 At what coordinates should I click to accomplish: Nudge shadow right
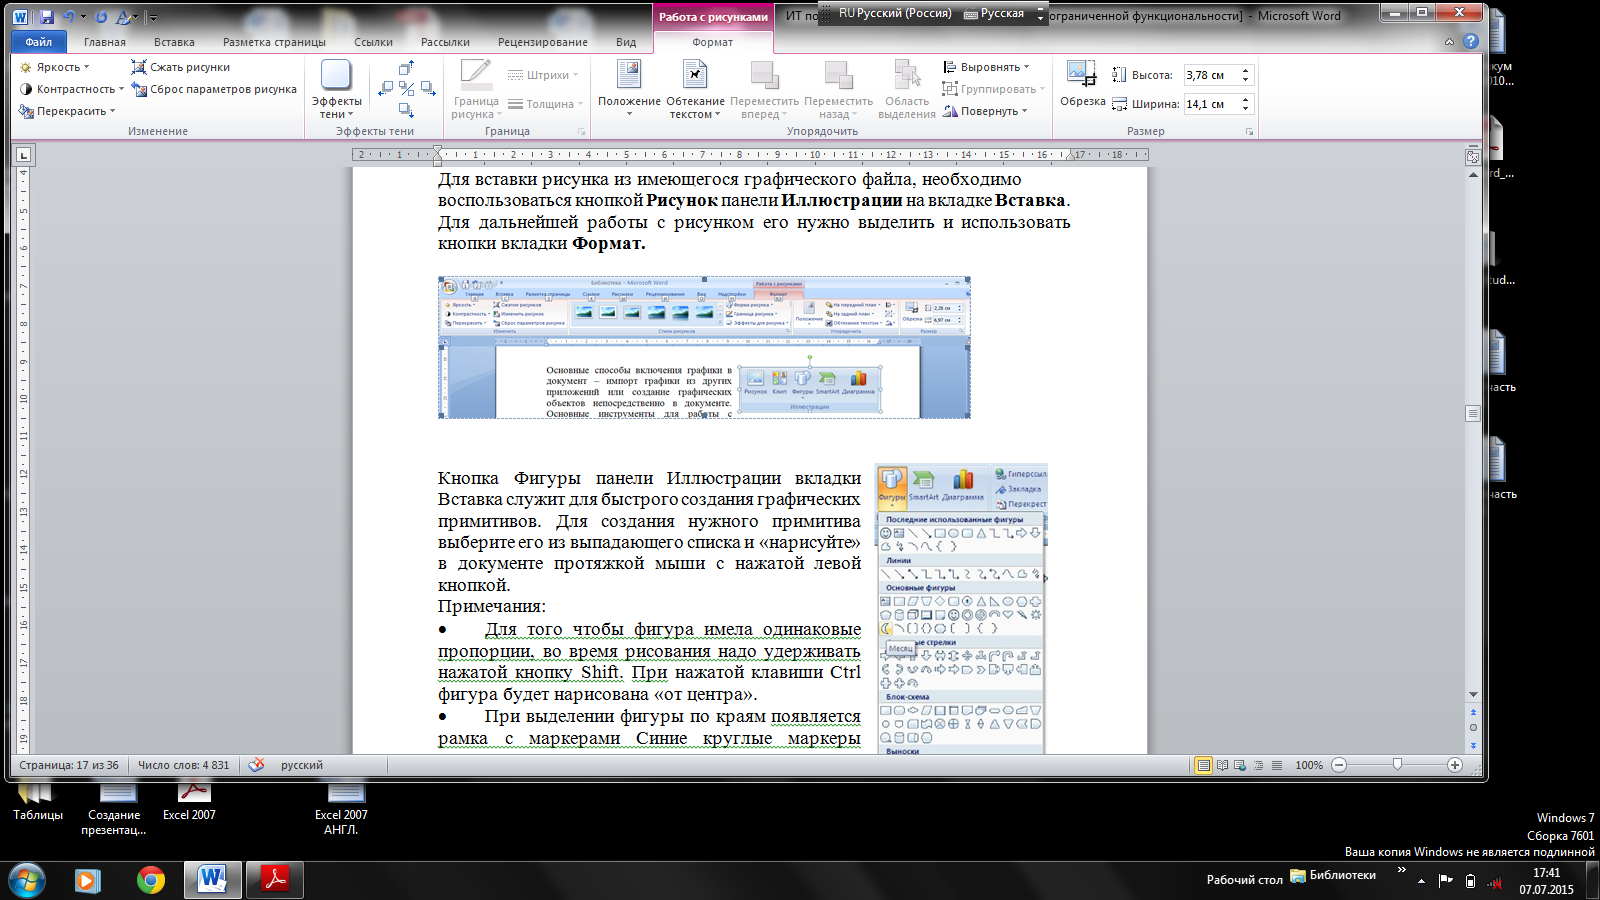tap(428, 89)
